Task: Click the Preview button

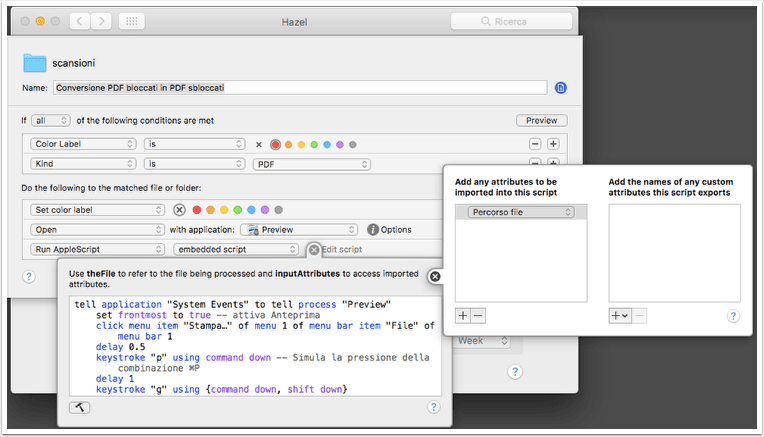Action: click(541, 120)
